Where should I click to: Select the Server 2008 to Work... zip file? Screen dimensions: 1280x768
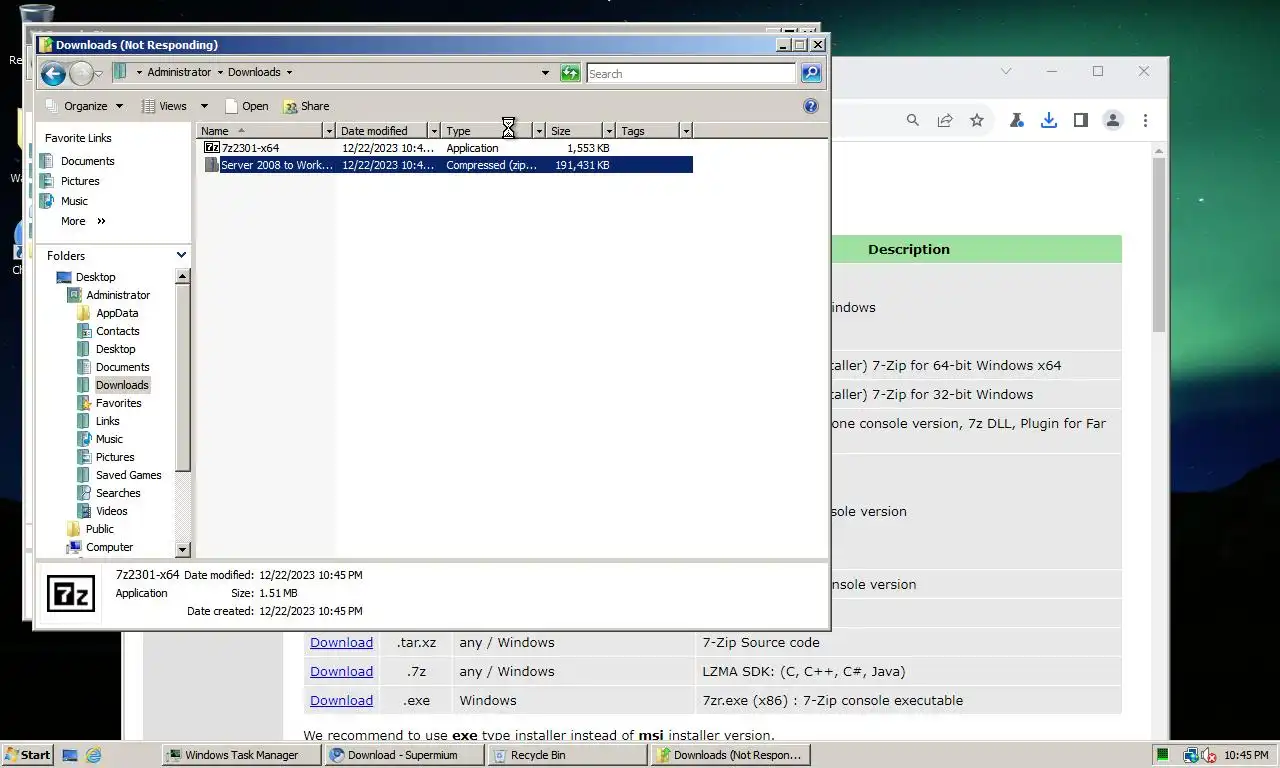point(447,165)
